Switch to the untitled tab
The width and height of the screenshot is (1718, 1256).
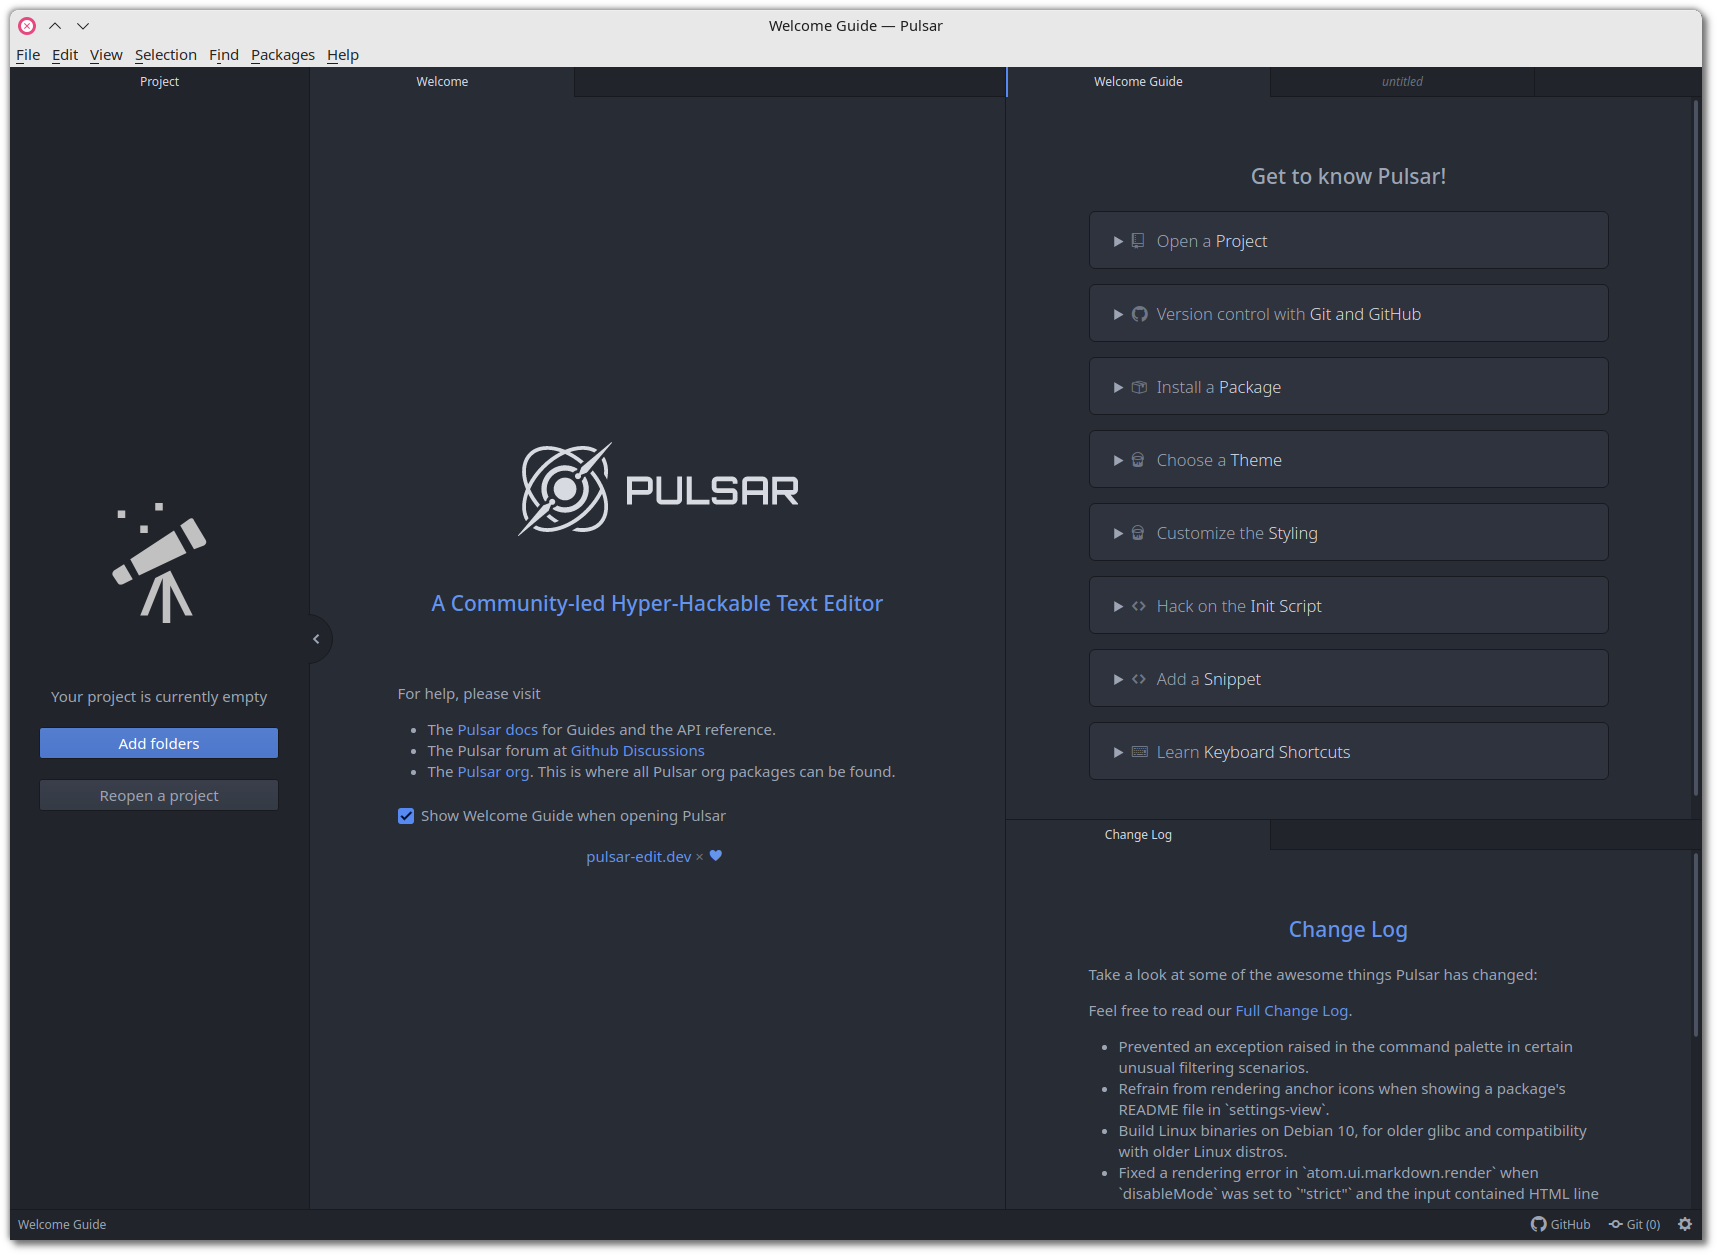point(1402,82)
